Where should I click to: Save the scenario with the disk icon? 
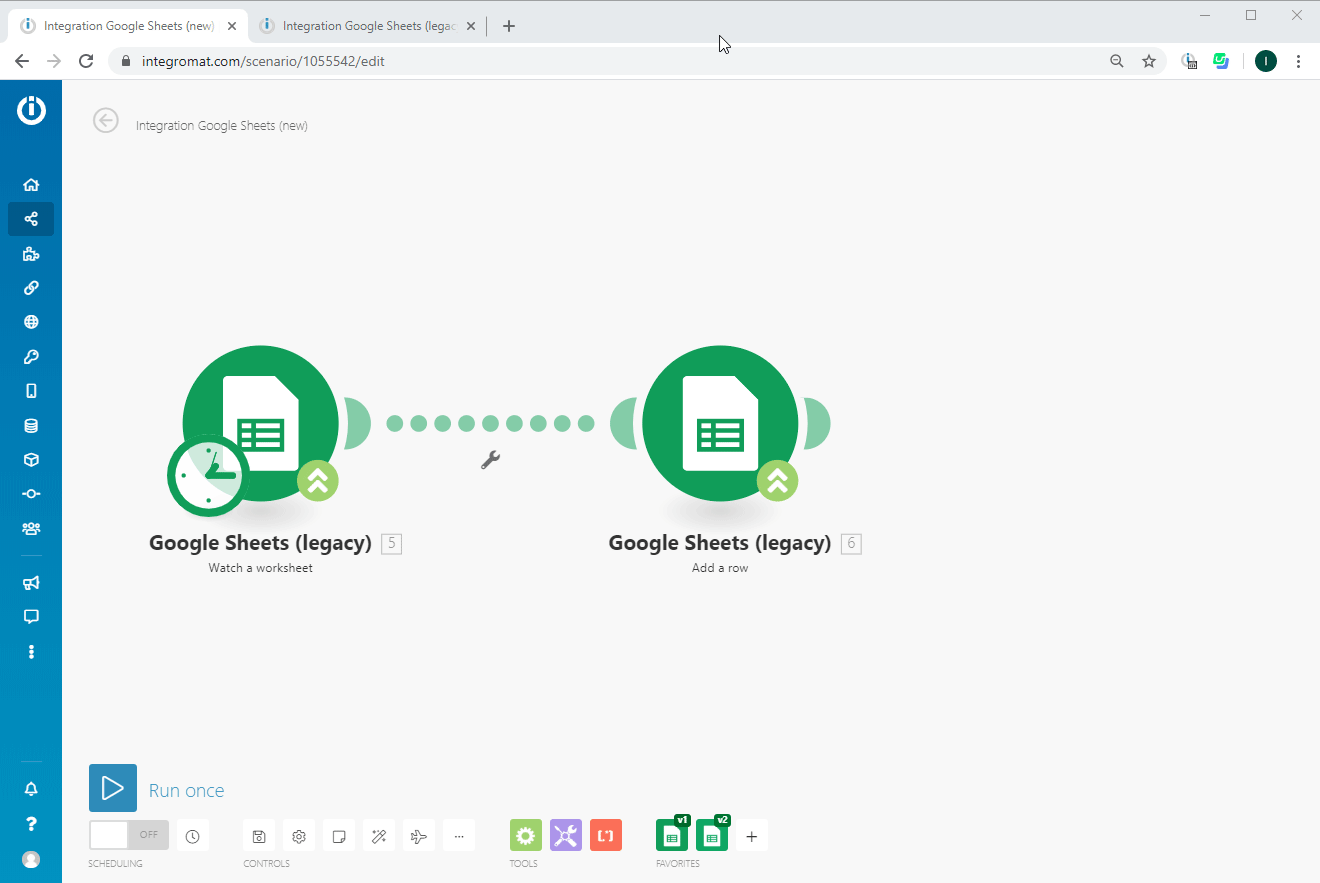(x=259, y=836)
